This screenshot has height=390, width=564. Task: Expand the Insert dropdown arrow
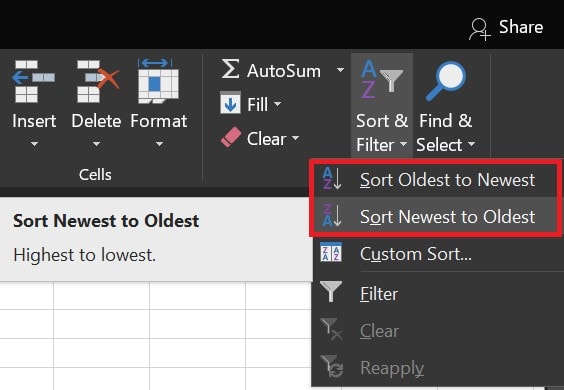34,144
